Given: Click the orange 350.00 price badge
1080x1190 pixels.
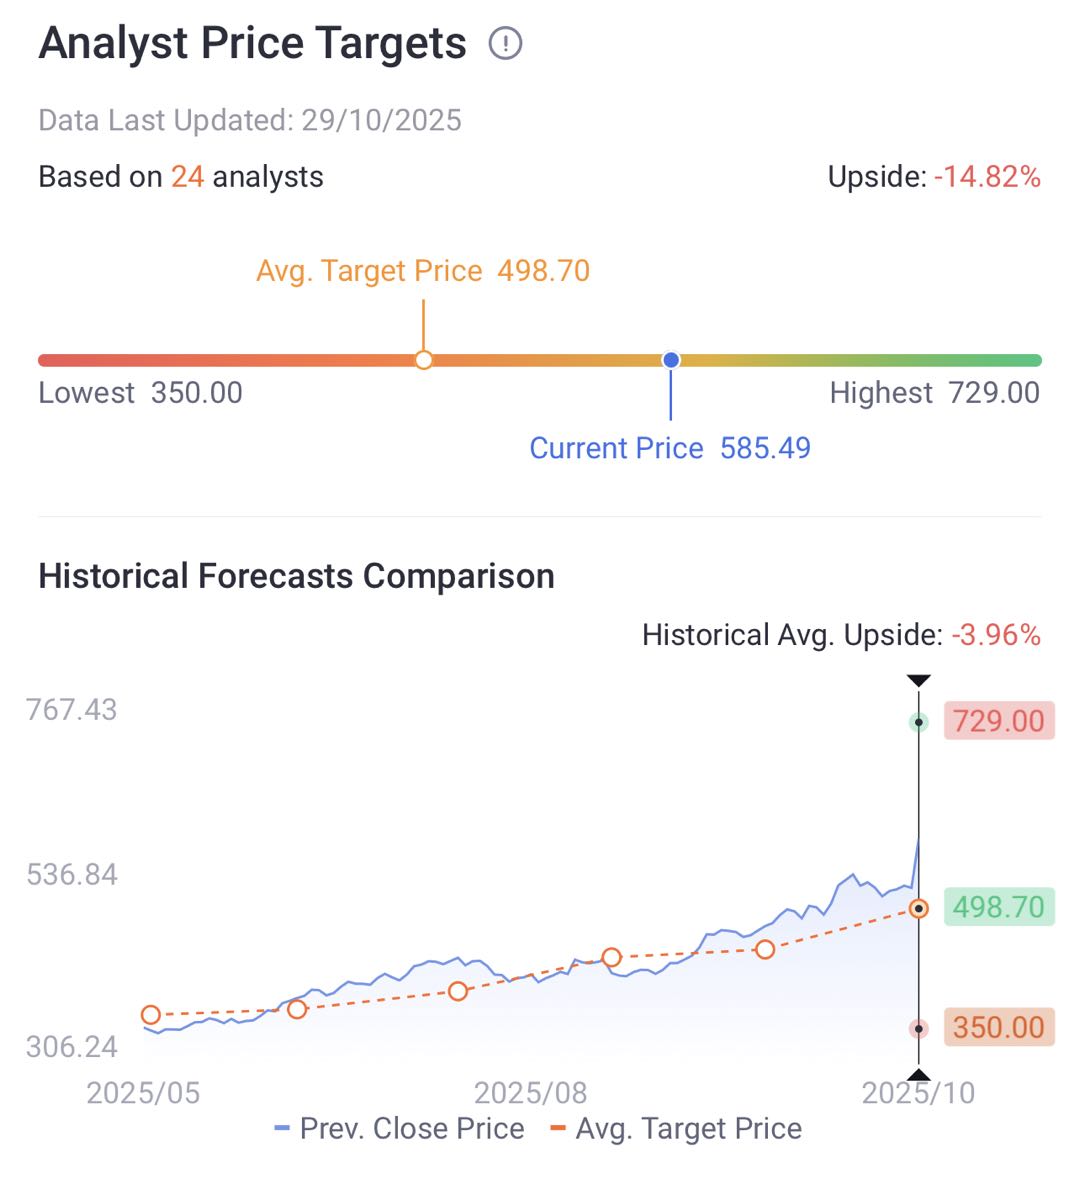Looking at the screenshot, I should coord(998,1027).
